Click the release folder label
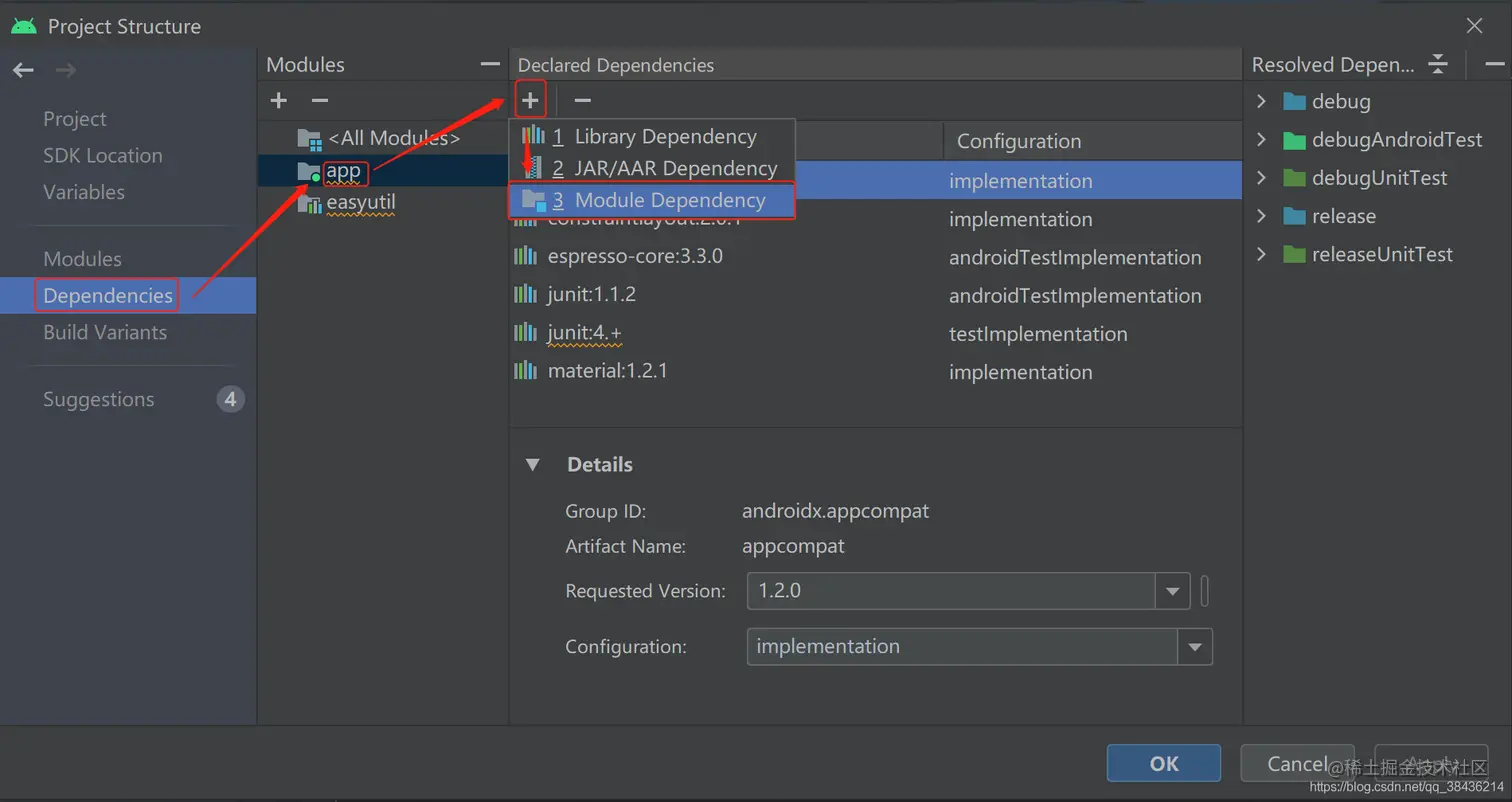Screen dimensions: 1512x802 1344,216
